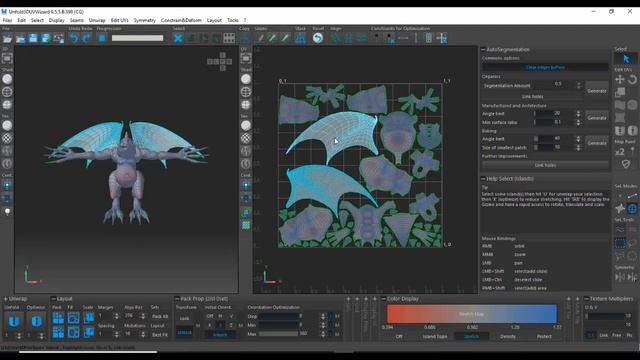Click the x2 Map Paint icon

click(x=620, y=151)
